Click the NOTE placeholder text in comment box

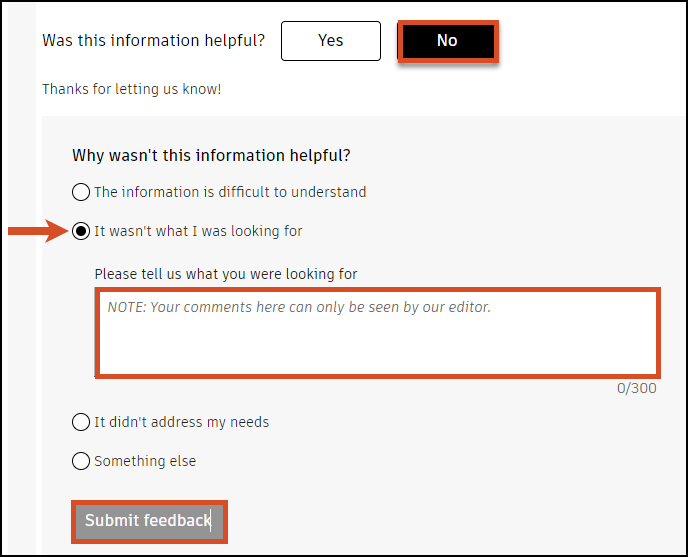299,307
